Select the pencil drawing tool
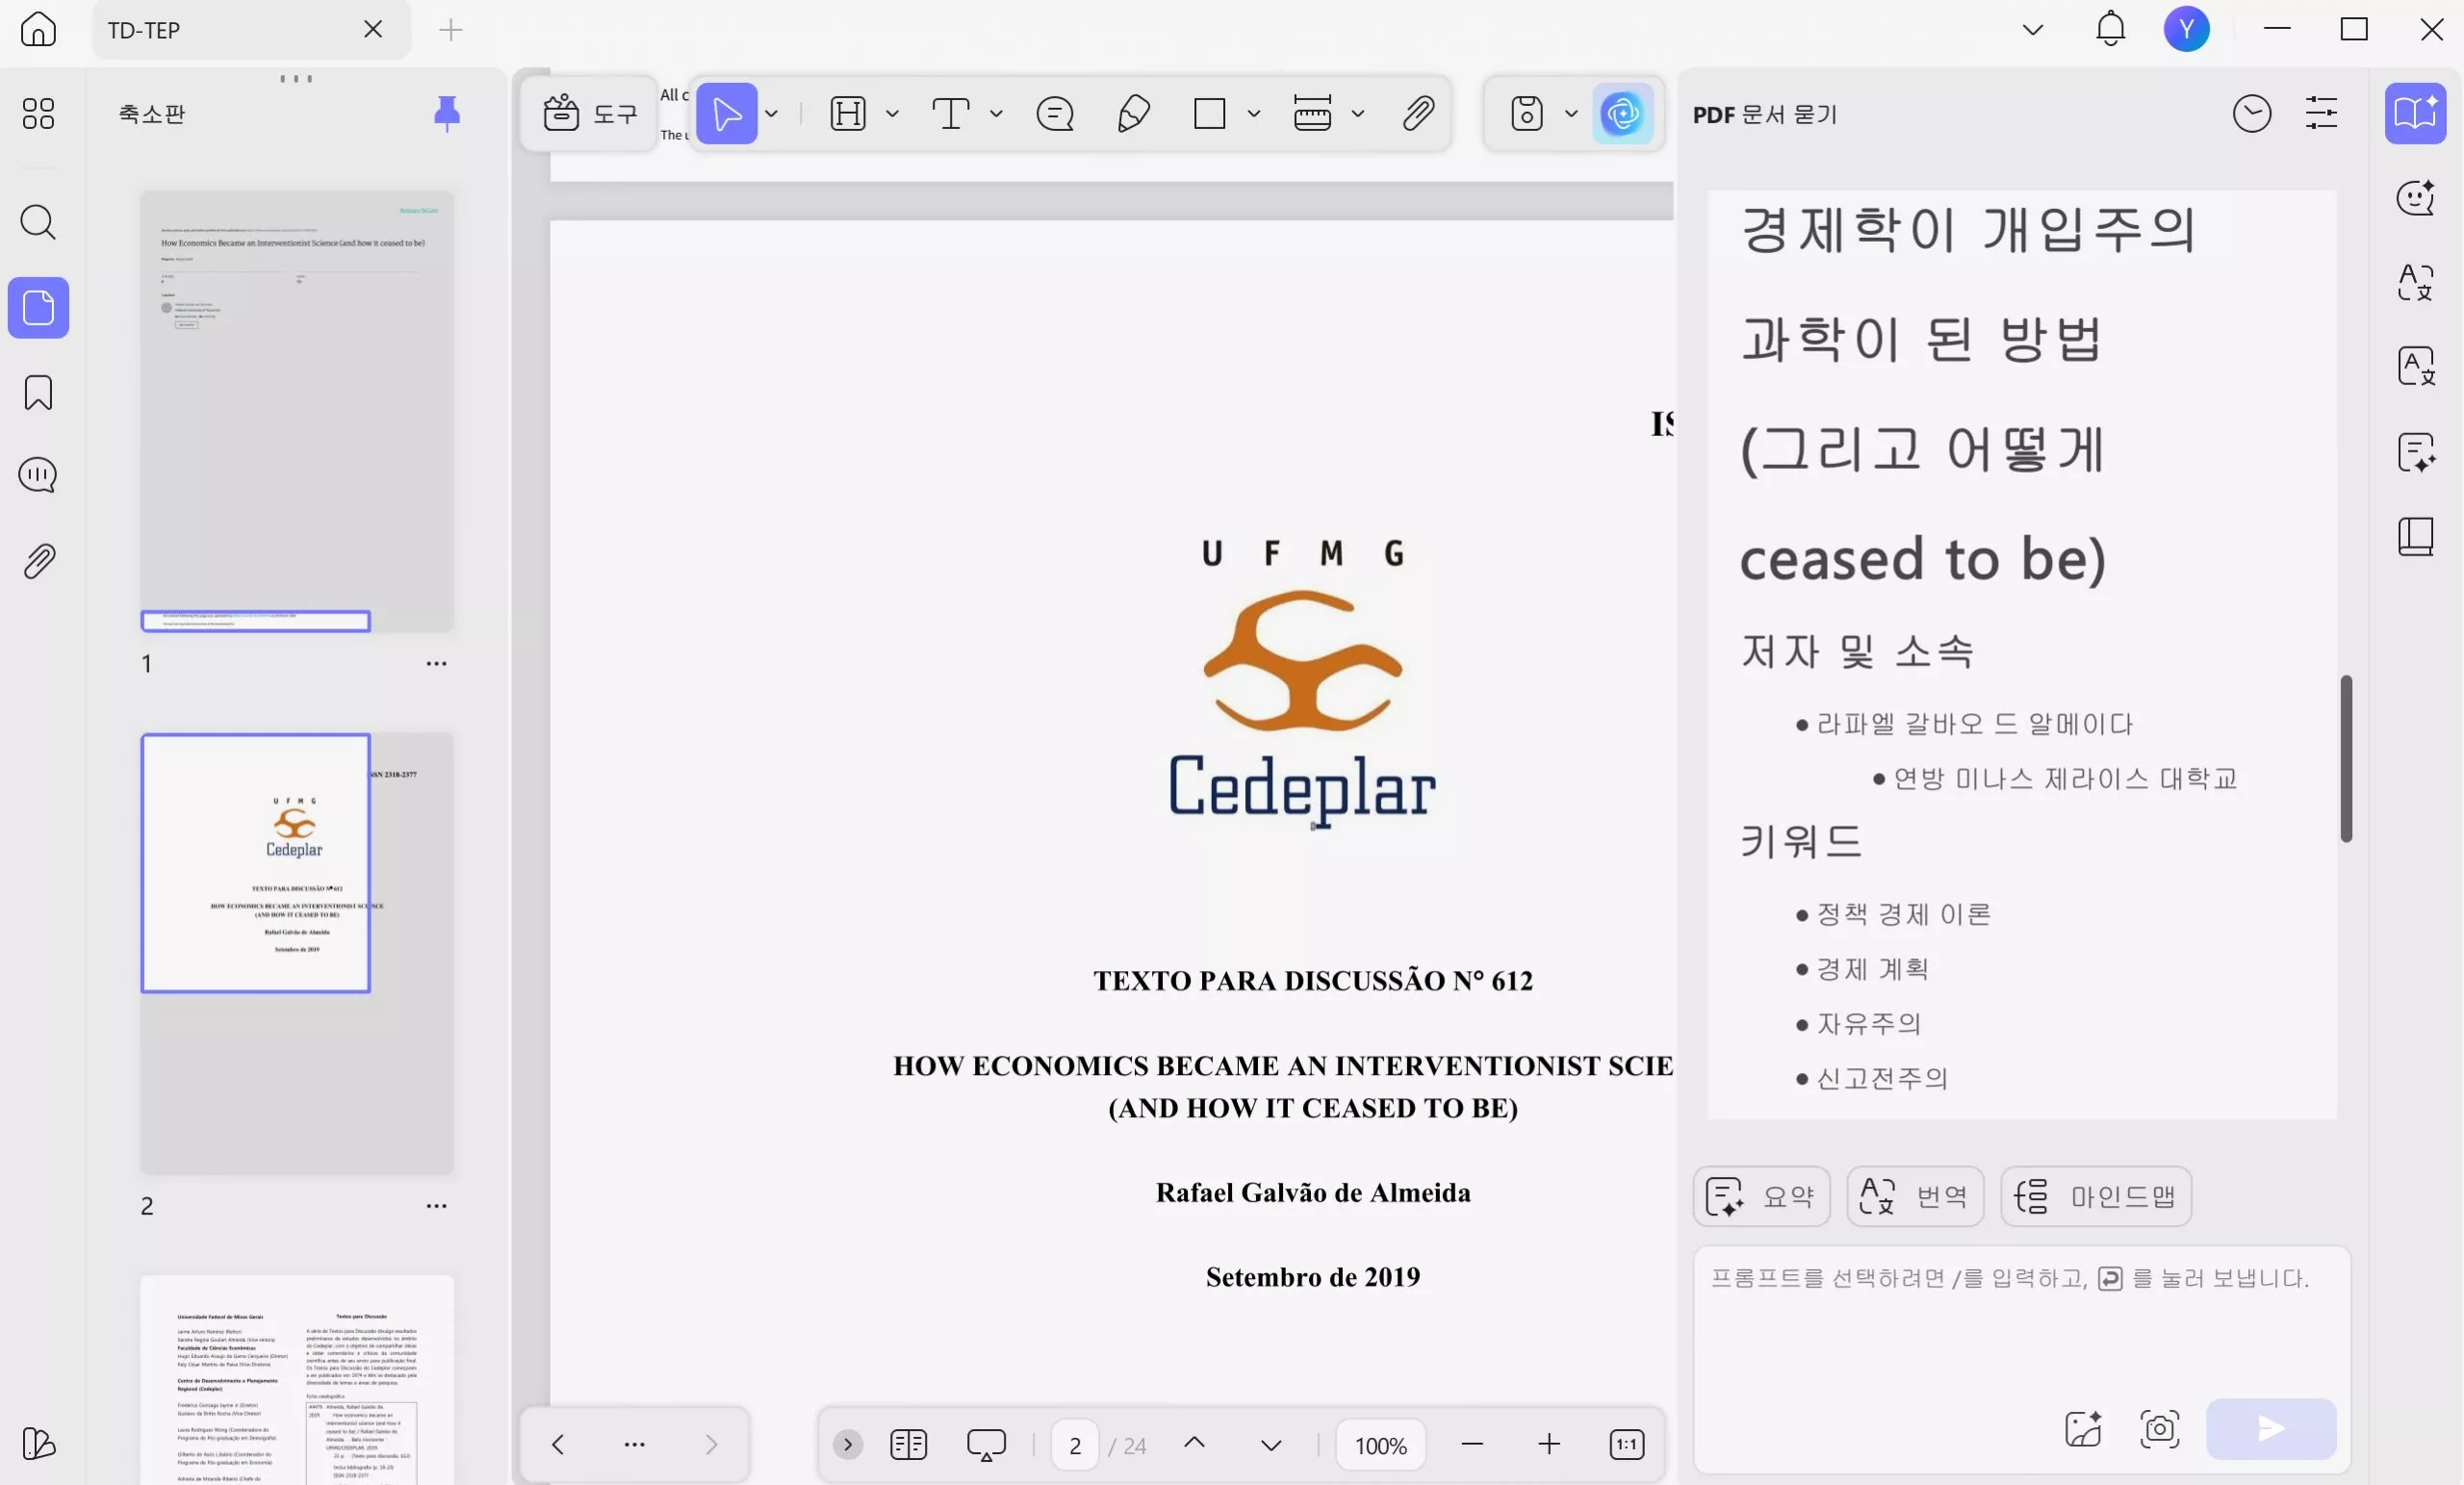The image size is (2464, 1485). pos(1133,113)
